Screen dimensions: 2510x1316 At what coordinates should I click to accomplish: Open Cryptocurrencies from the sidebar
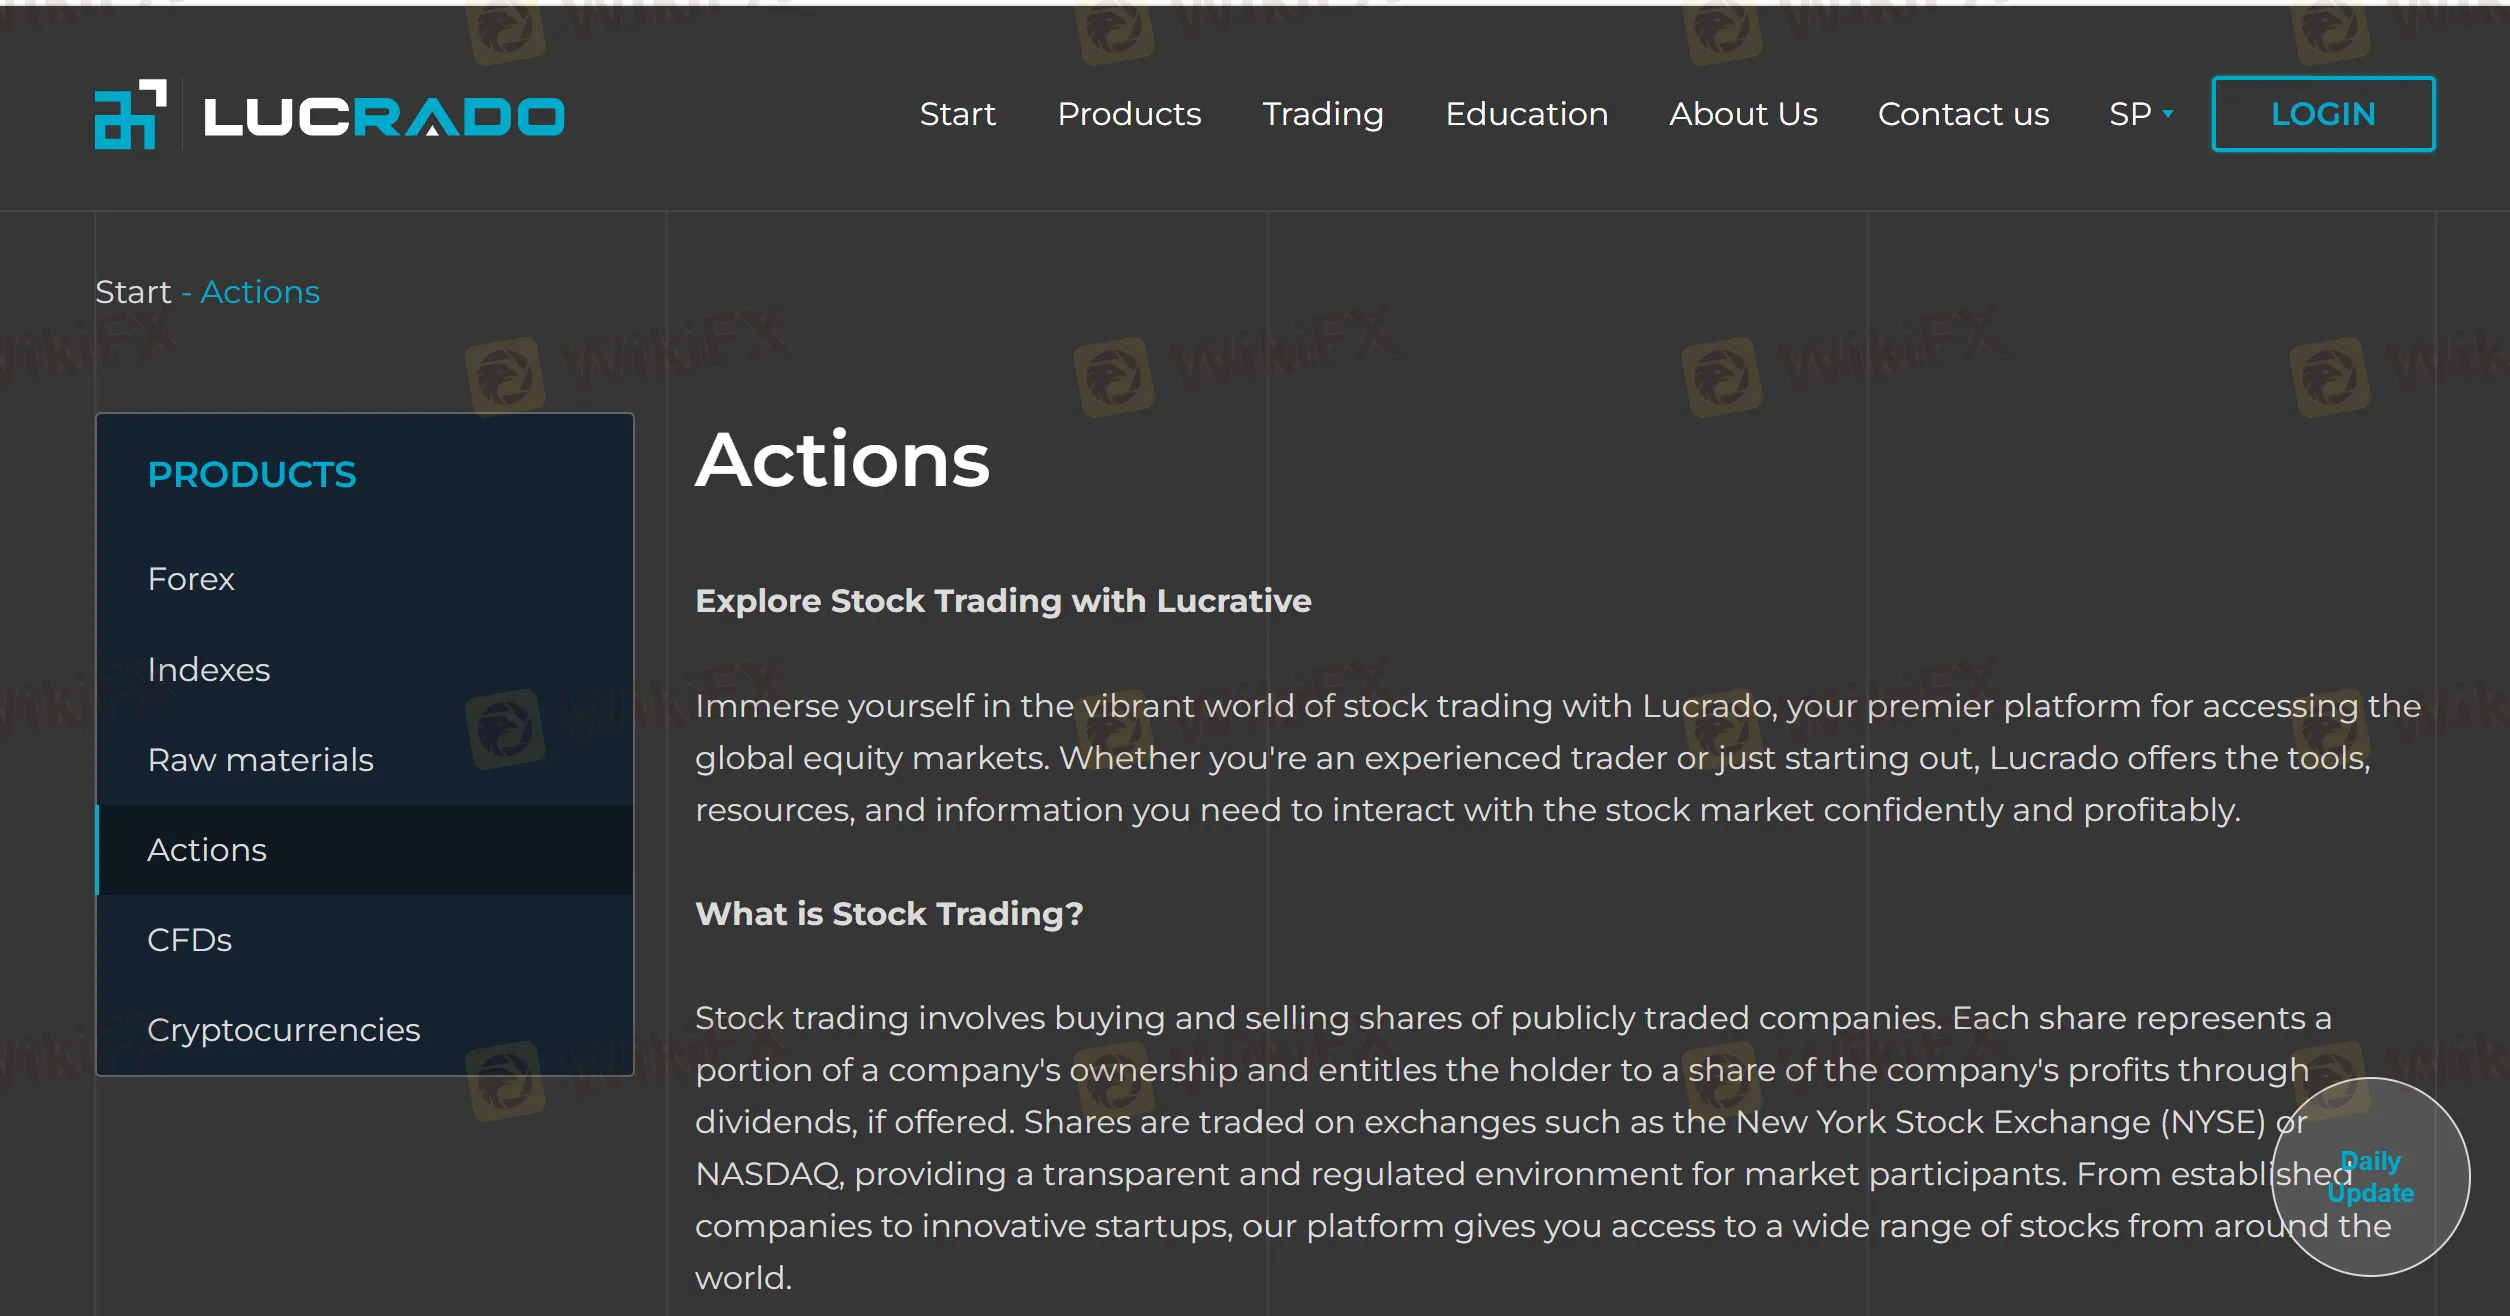pyautogui.click(x=283, y=1030)
